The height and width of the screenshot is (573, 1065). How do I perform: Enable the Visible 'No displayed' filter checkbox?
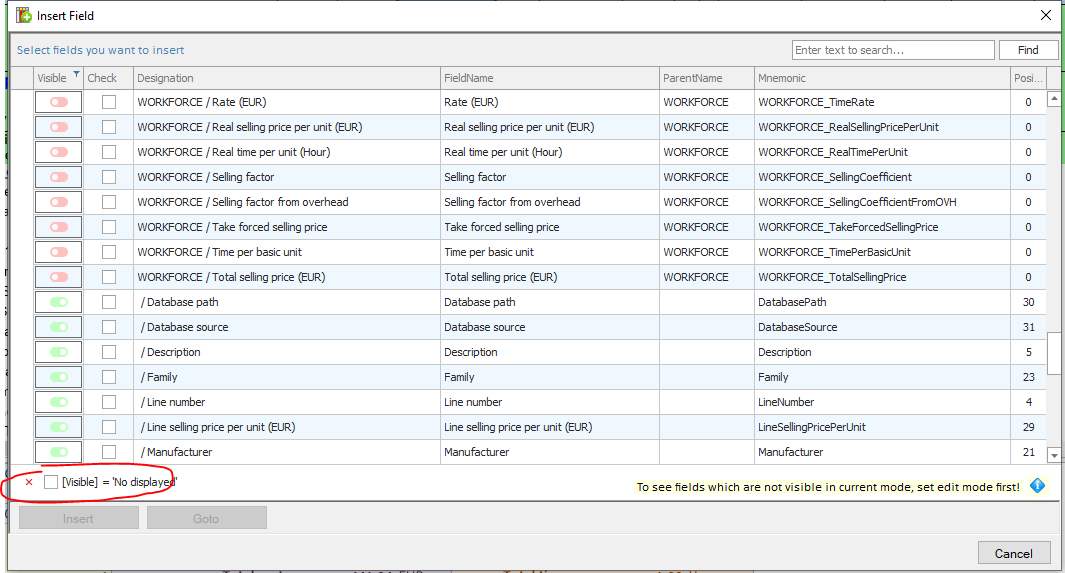pyautogui.click(x=51, y=482)
